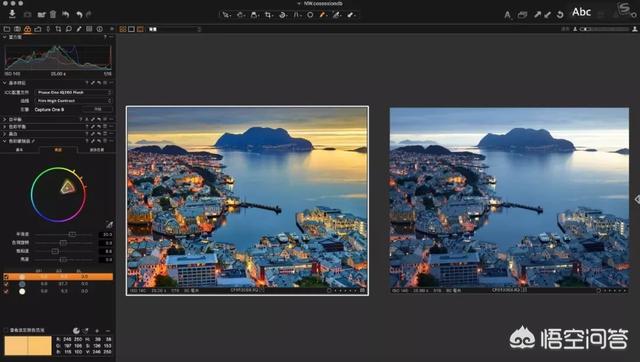Screen dimensions: 640x362
Task: Click the Import images download icon
Action: [12, 14]
